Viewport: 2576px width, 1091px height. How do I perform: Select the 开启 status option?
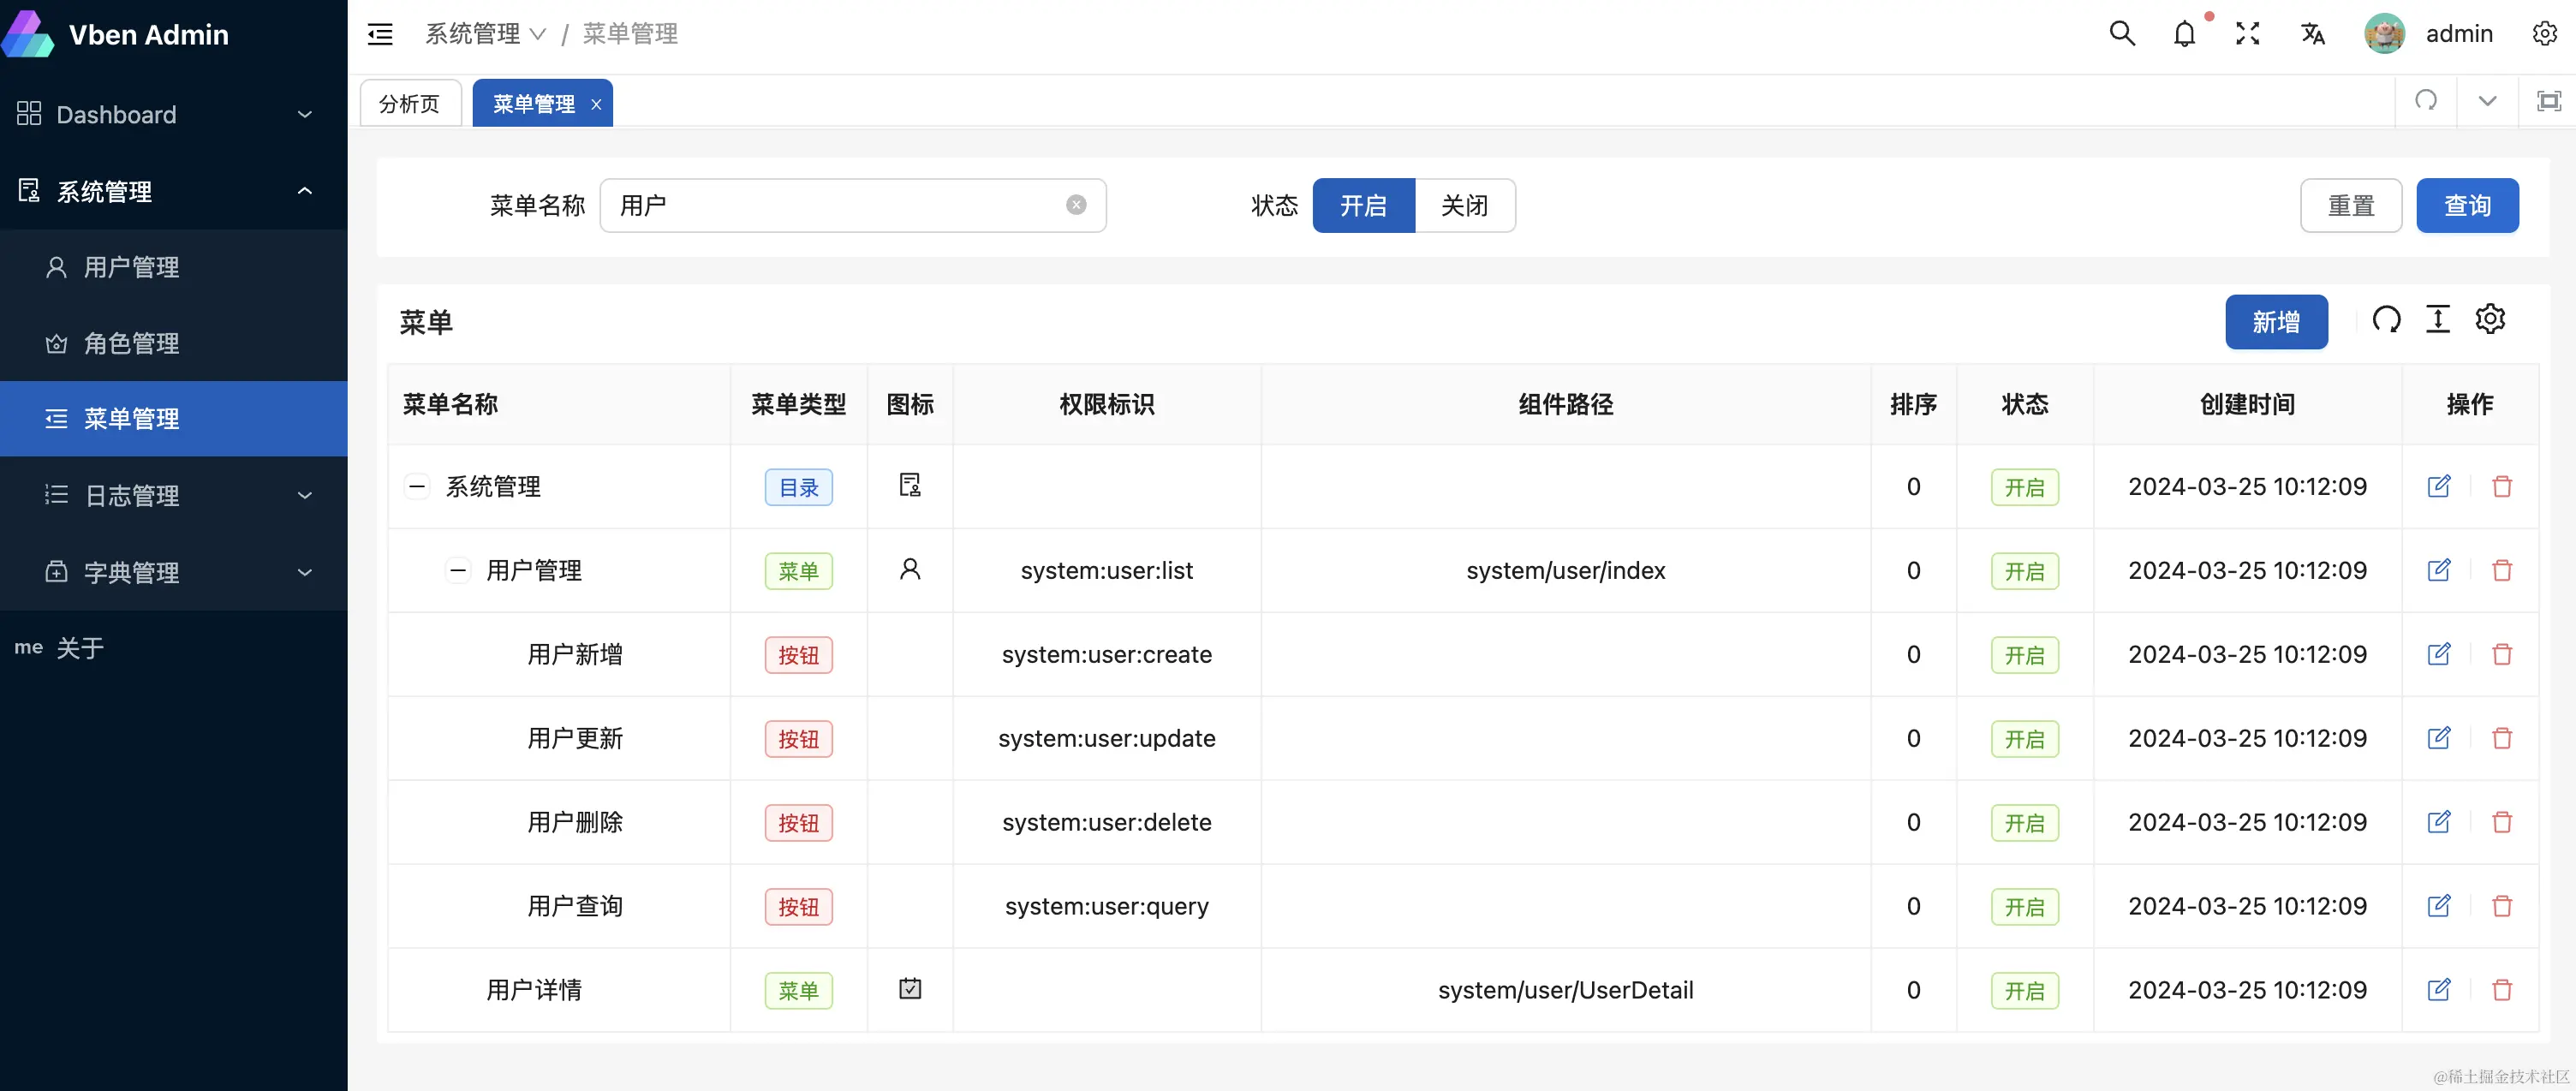[x=1363, y=206]
